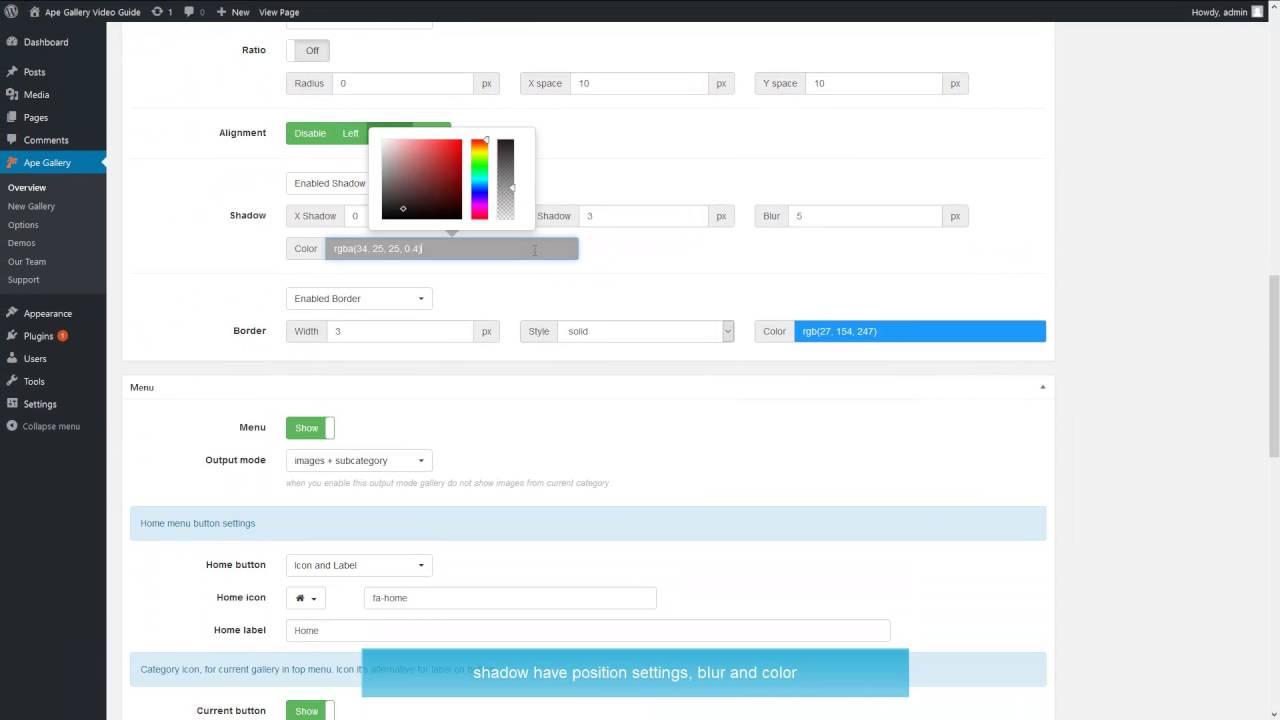Open Overview submenu item

coord(27,188)
